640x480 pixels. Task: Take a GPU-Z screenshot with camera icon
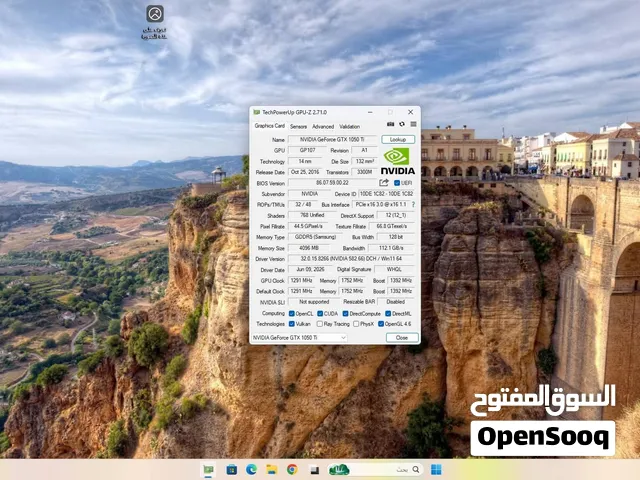391,124
